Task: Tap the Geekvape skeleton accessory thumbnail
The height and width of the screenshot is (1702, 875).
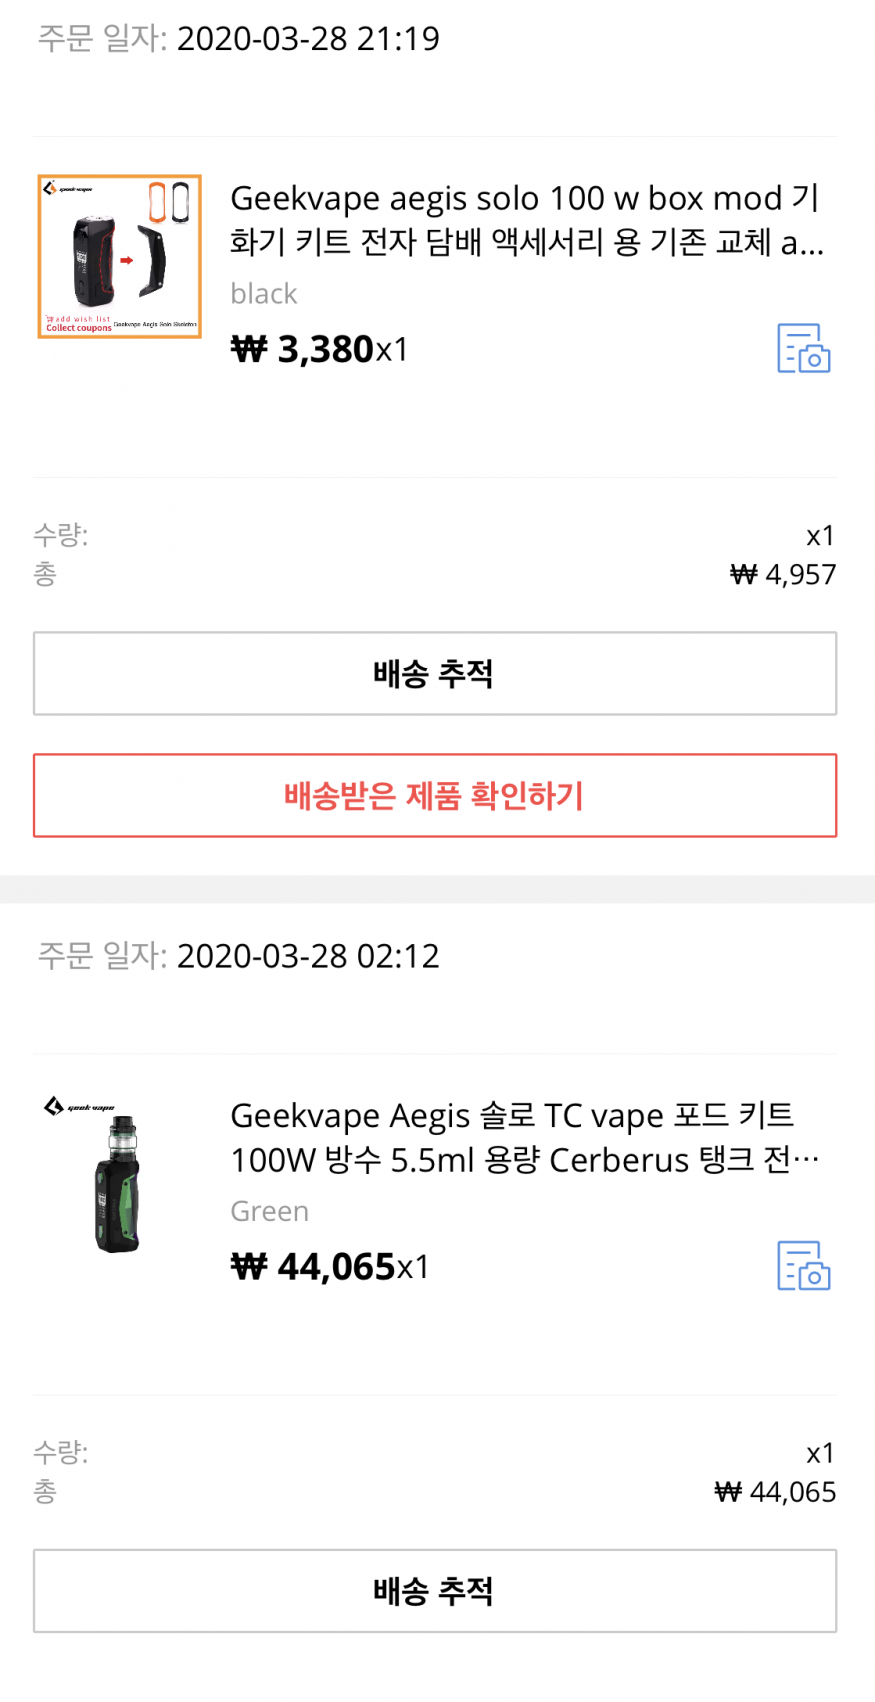Action: tap(120, 256)
